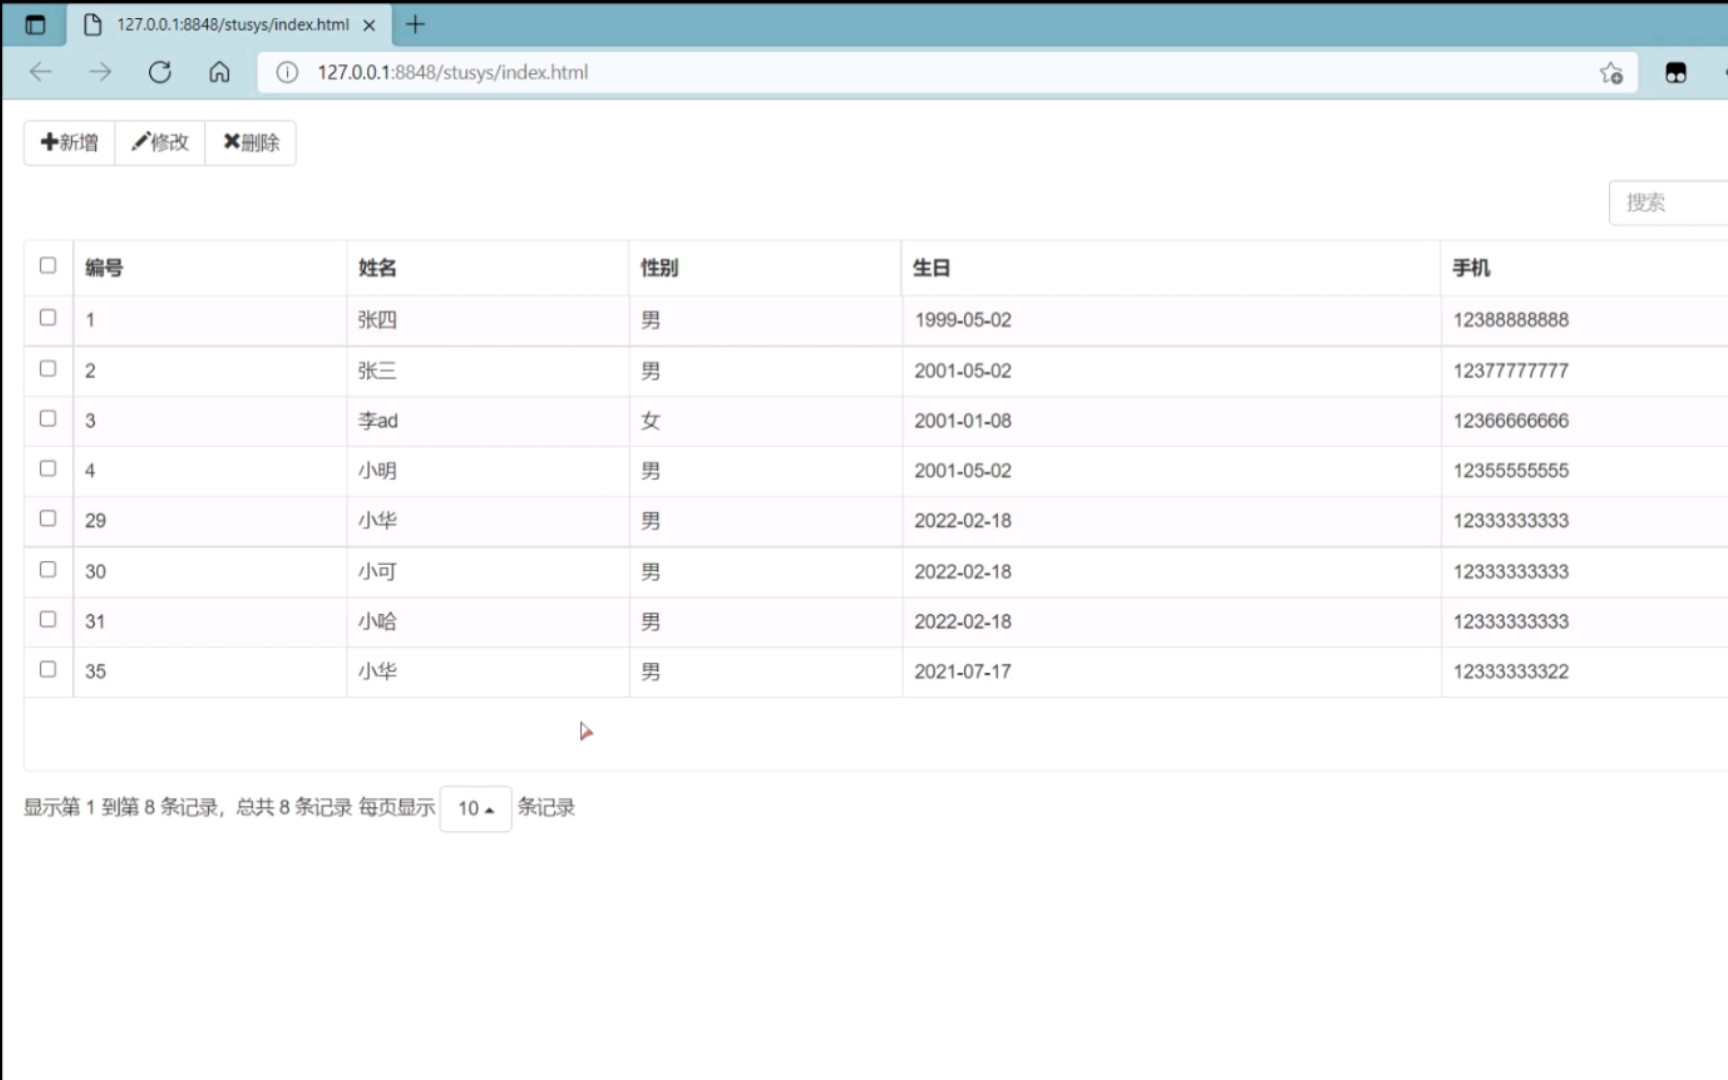Check the select-all checkbox in the table header
Viewport: 1728px width, 1080px height.
click(x=48, y=265)
